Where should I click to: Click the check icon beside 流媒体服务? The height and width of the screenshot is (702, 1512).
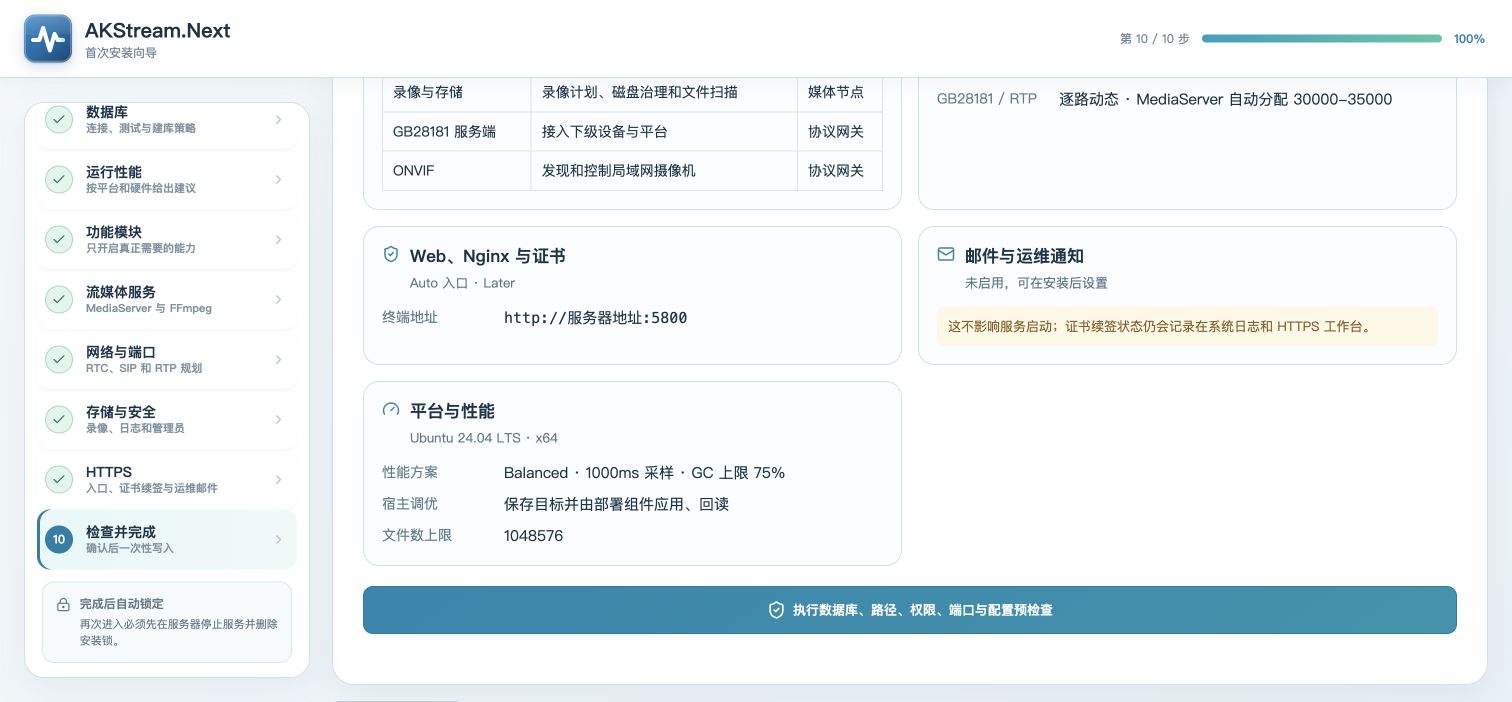pos(59,300)
